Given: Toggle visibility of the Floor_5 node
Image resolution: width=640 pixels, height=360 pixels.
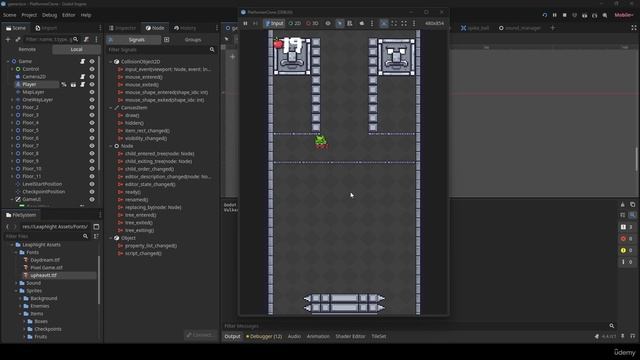Looking at the screenshot, I should (92, 130).
